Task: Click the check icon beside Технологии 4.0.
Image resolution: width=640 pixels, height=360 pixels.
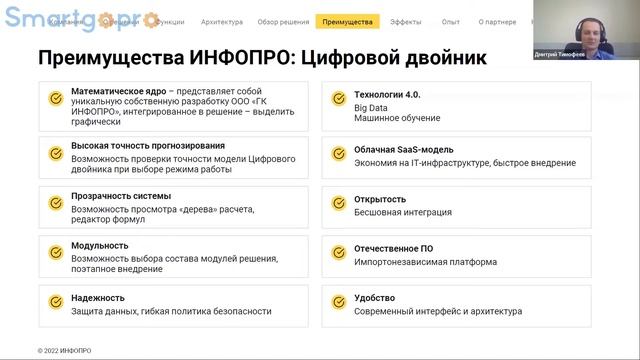Action: tap(339, 98)
